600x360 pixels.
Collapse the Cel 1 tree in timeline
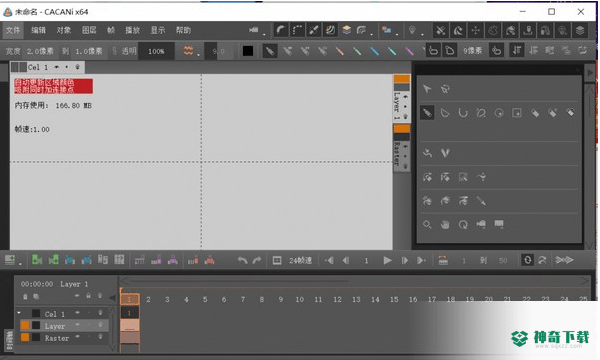(x=19, y=313)
